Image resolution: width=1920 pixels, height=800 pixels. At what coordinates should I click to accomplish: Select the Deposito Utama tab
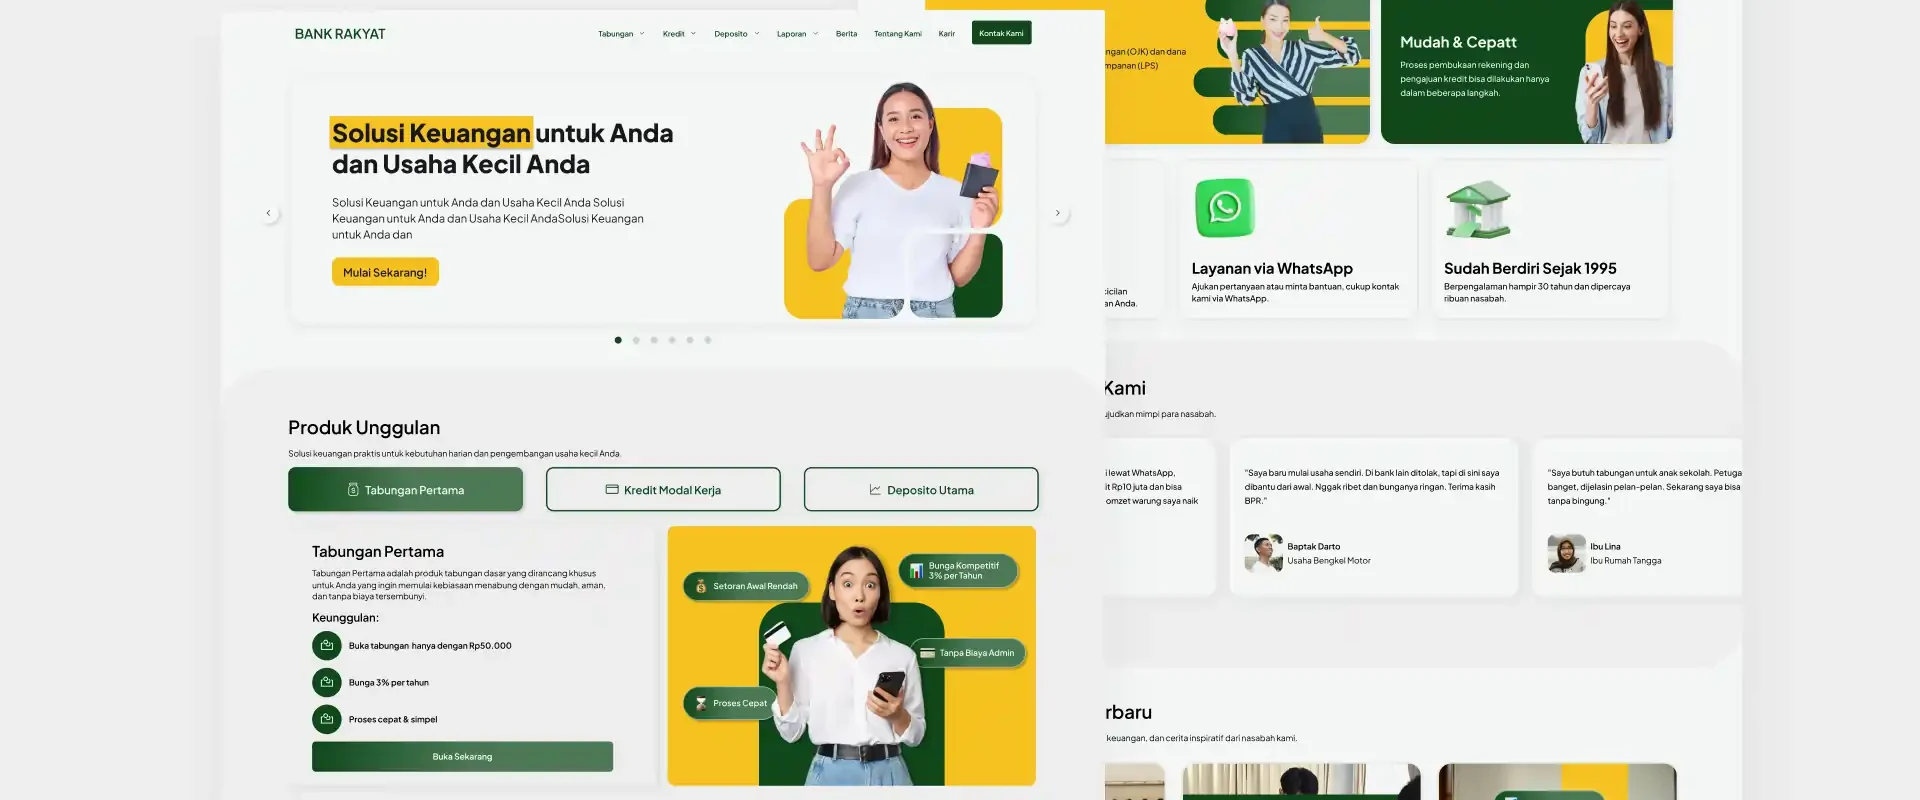pos(921,490)
